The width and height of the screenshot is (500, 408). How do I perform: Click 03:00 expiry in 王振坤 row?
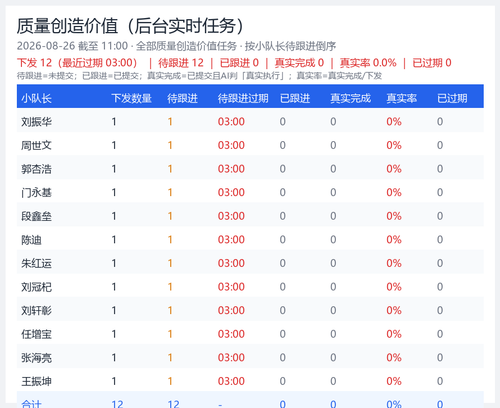[231, 381]
